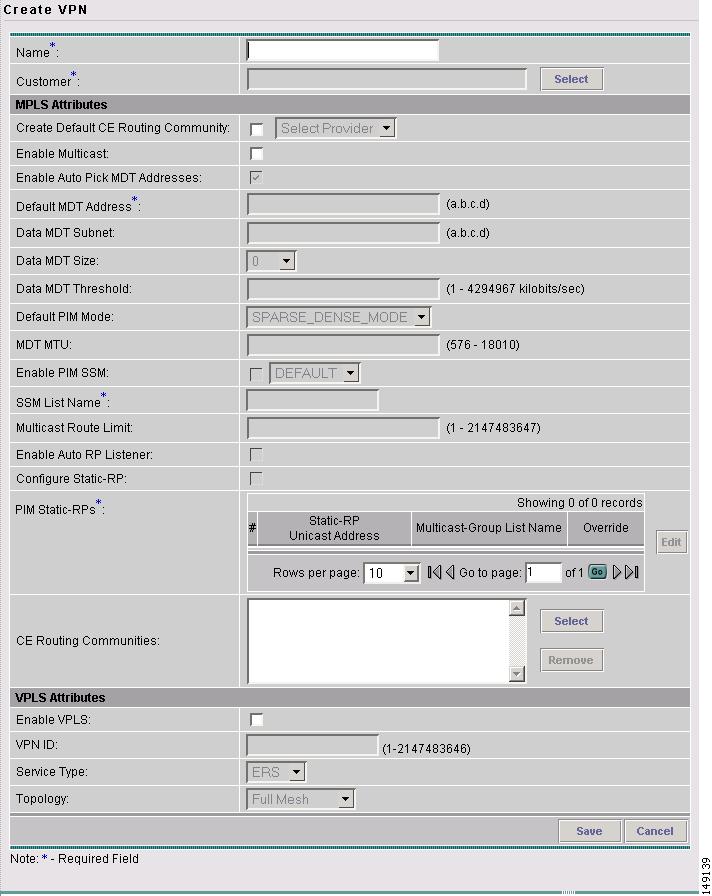Image resolution: width=712 pixels, height=896 pixels.
Task: Toggle Enable Auto RP Listener checkbox
Action: tap(256, 455)
